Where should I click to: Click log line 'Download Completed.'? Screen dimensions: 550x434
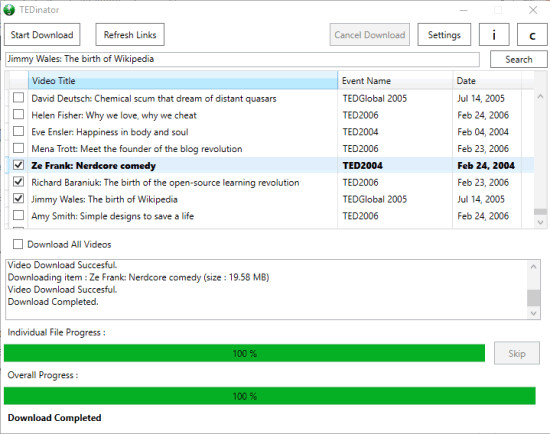53,302
